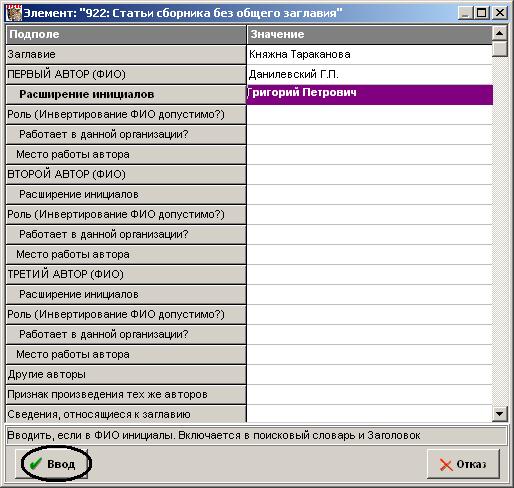Click the scrollbar down arrow
The height and width of the screenshot is (488, 514).
pos(499,414)
